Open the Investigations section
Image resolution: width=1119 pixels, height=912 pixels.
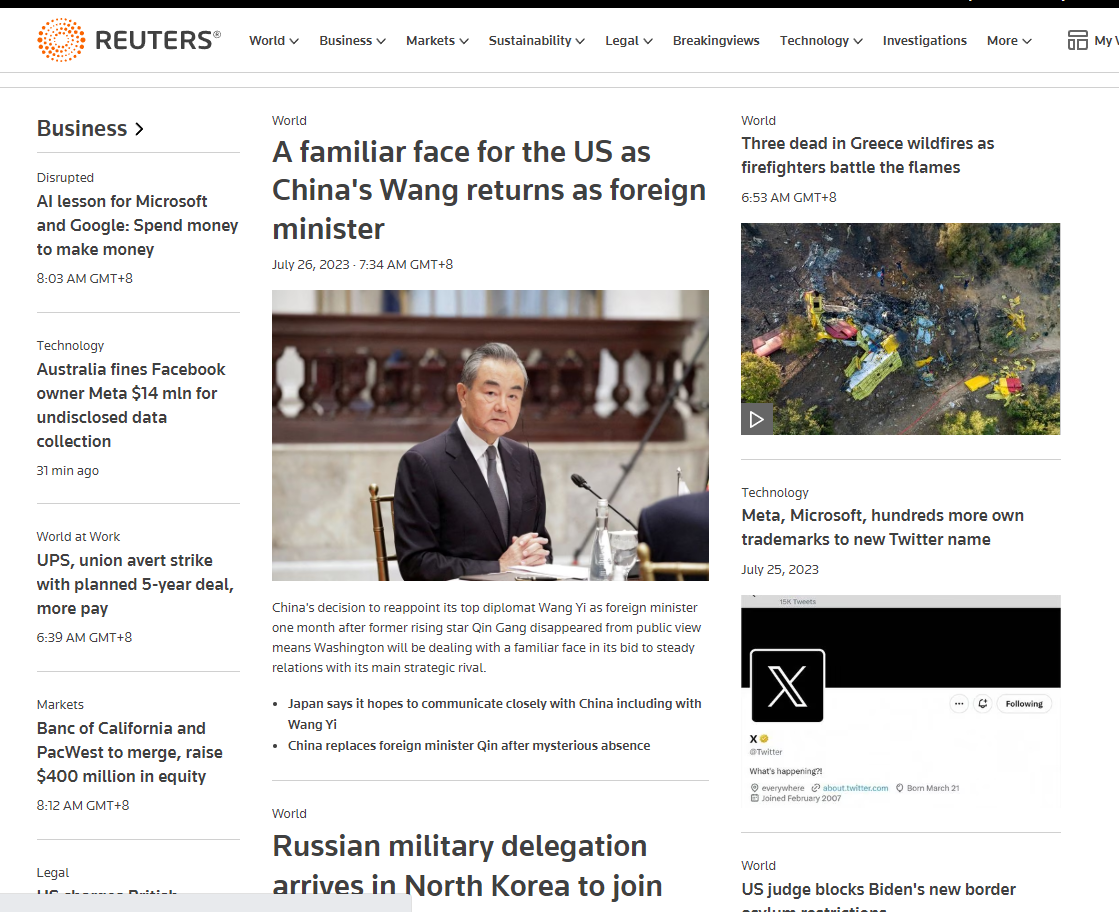924,41
